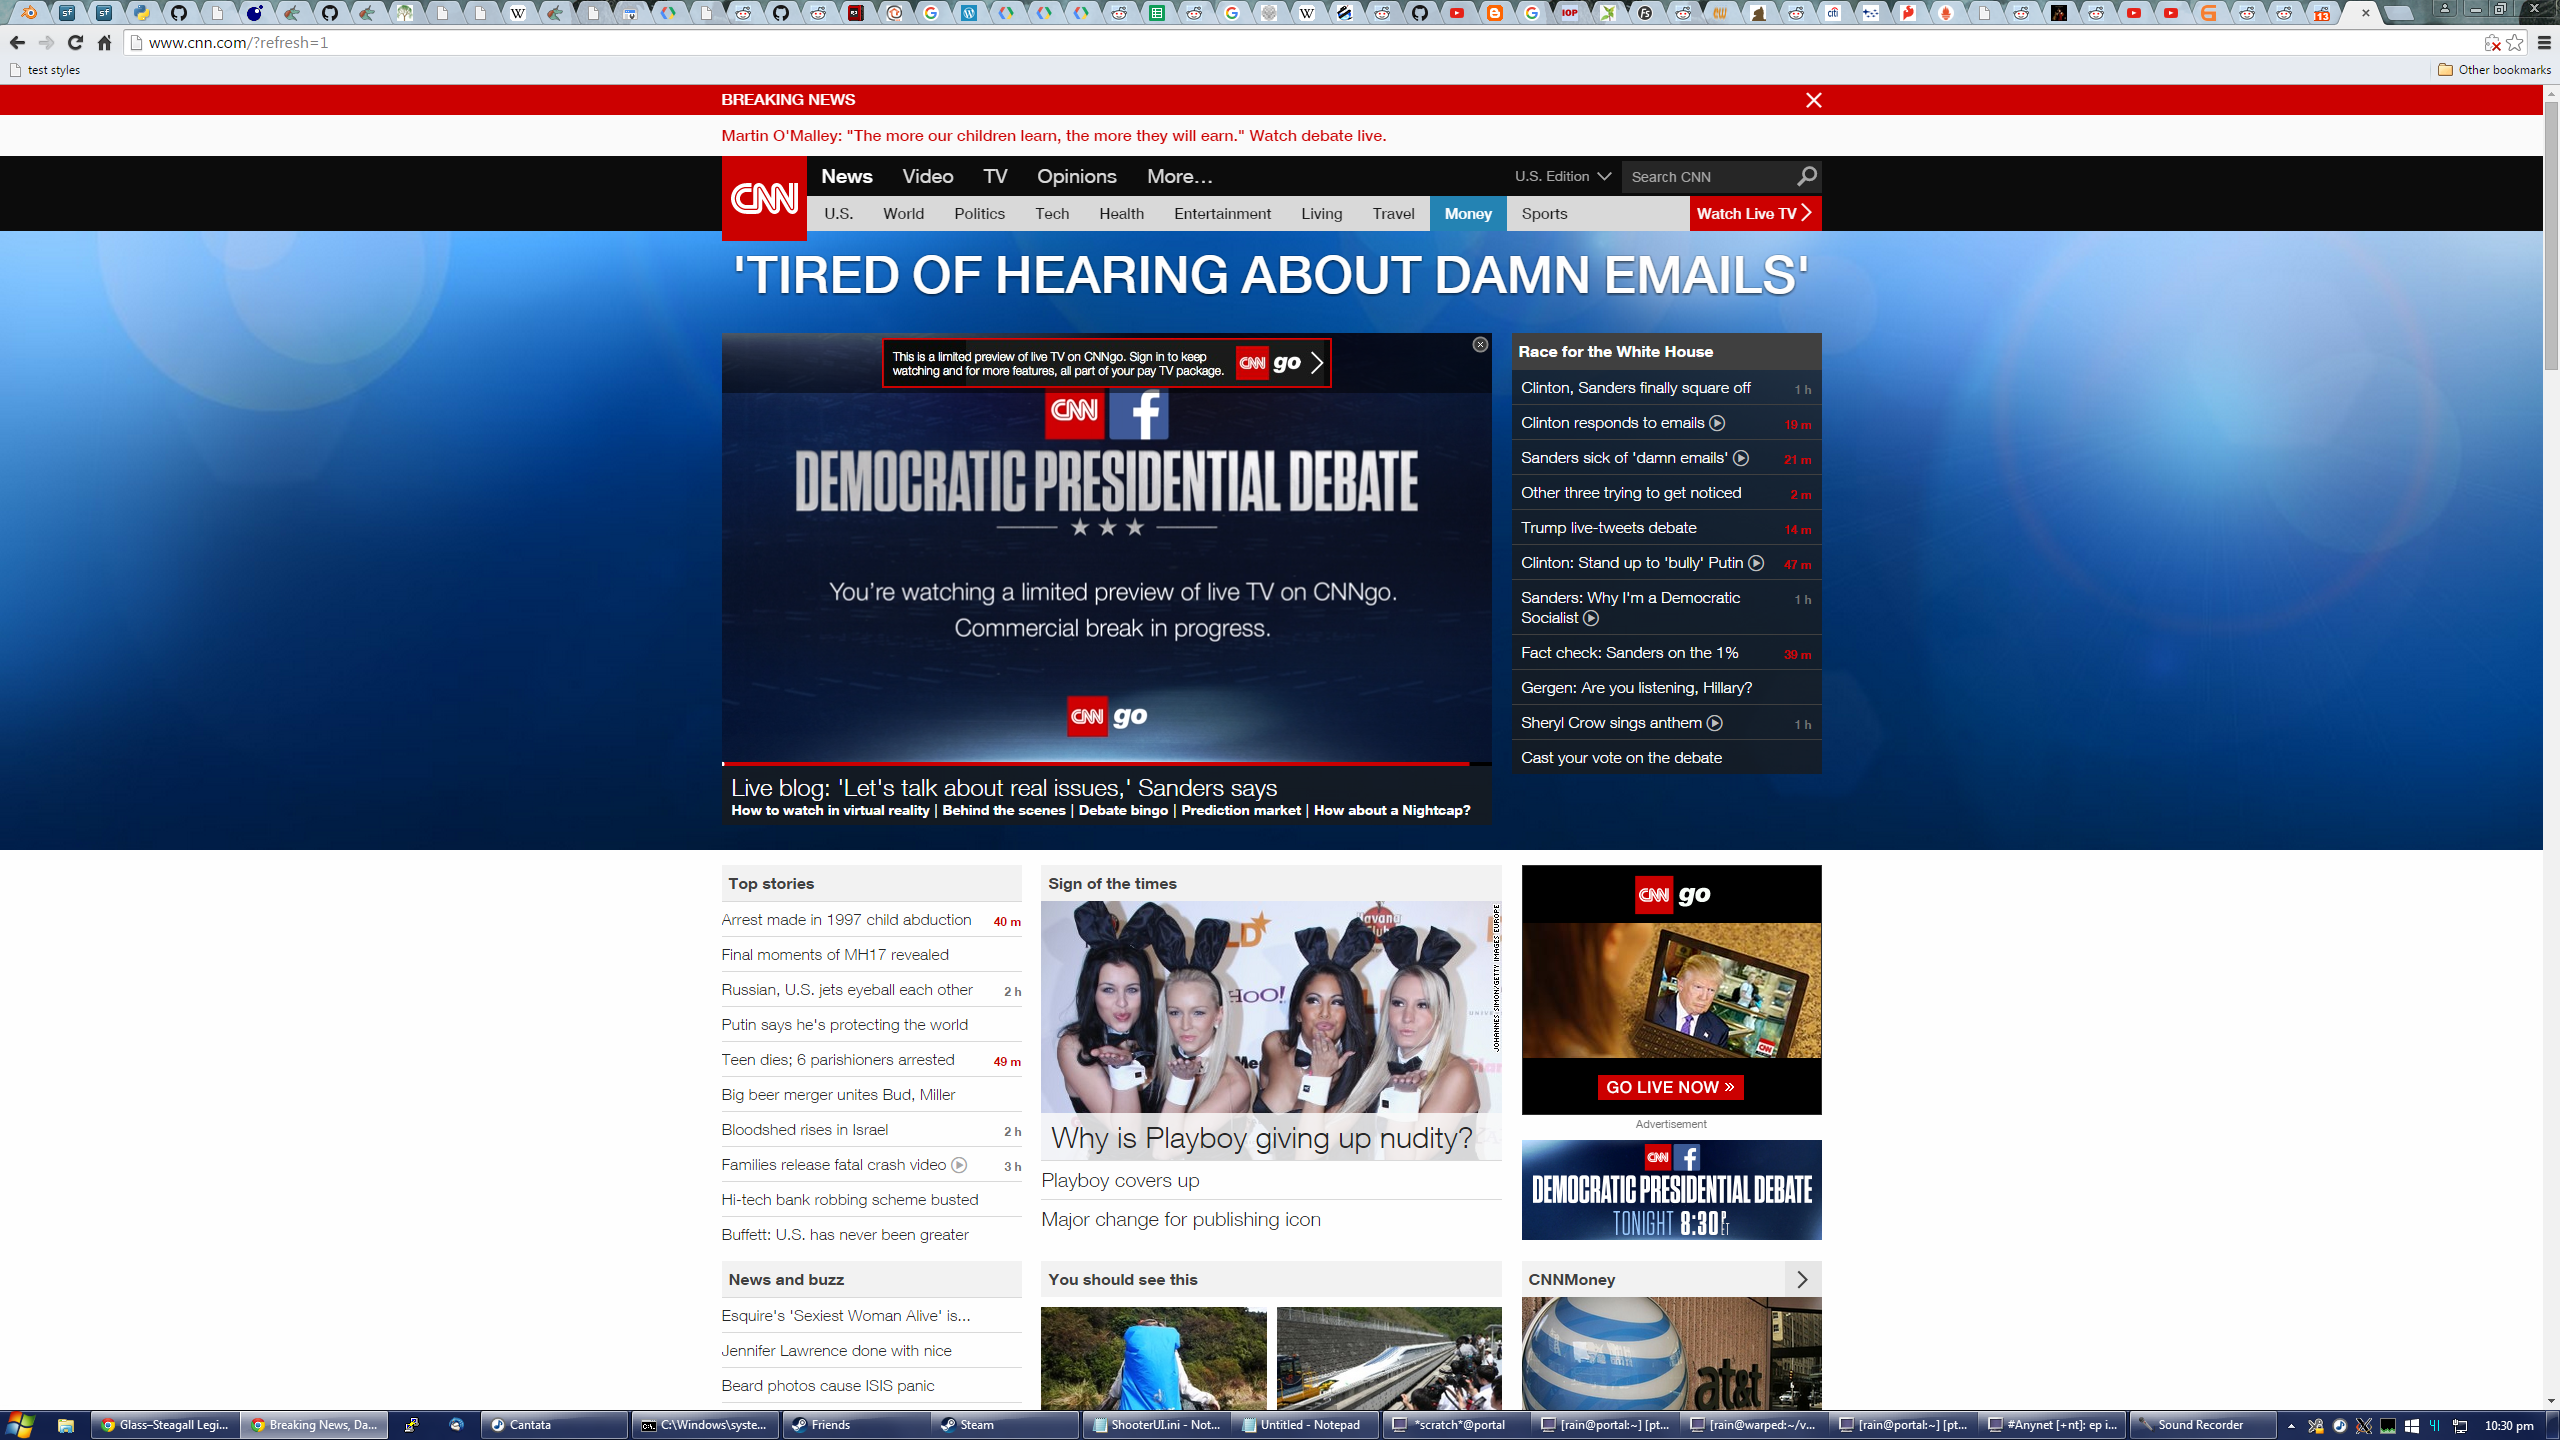The width and height of the screenshot is (2560, 1440).
Task: Click the browser back arrow
Action: (17, 43)
